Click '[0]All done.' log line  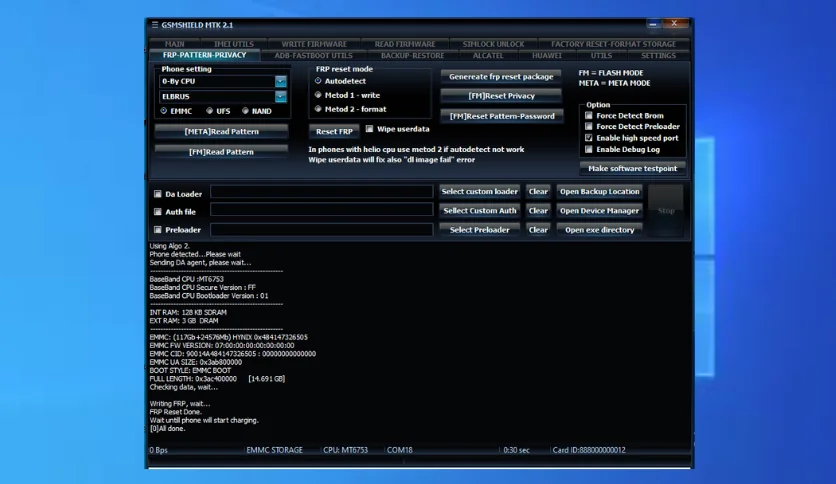click(167, 429)
